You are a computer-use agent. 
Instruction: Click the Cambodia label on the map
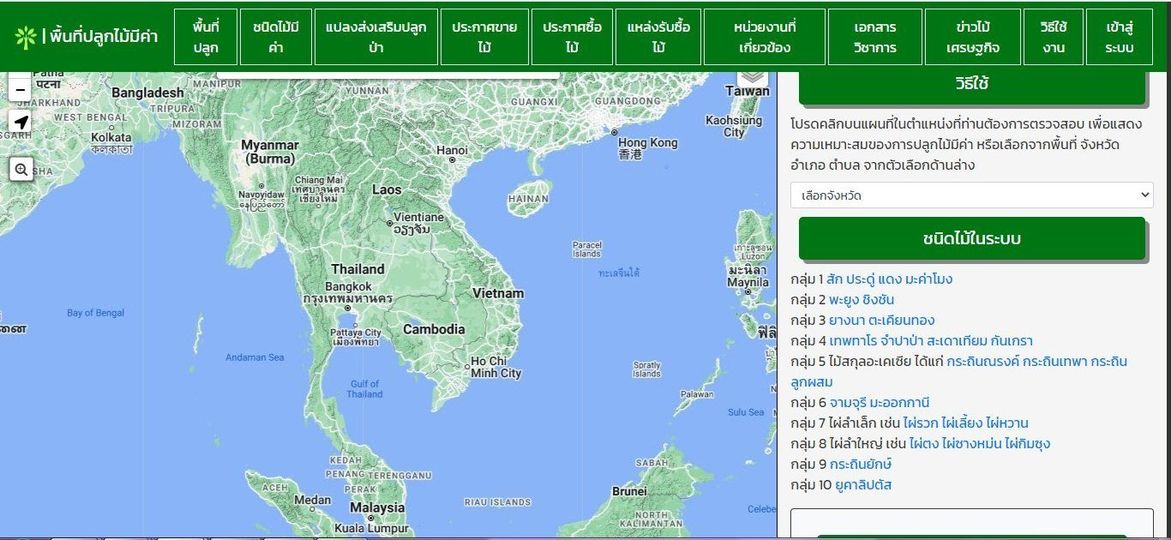(434, 329)
